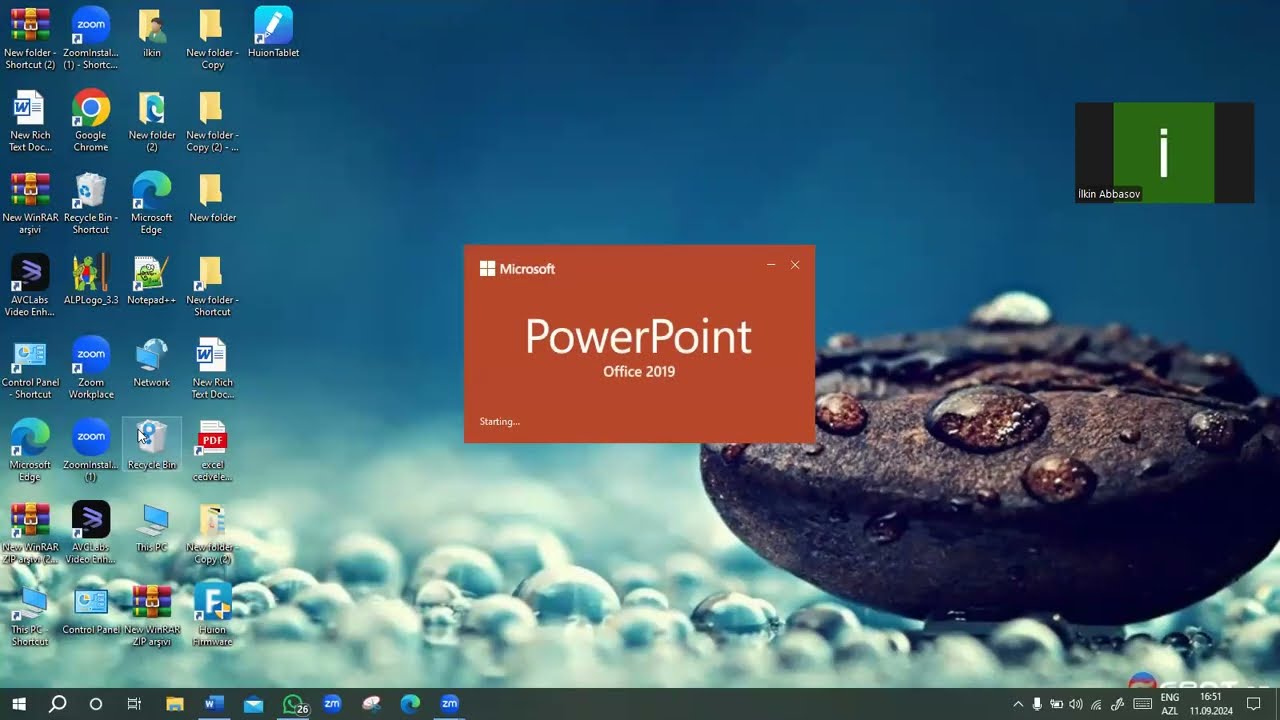Minimize the PowerPoint splash screen

click(771, 265)
